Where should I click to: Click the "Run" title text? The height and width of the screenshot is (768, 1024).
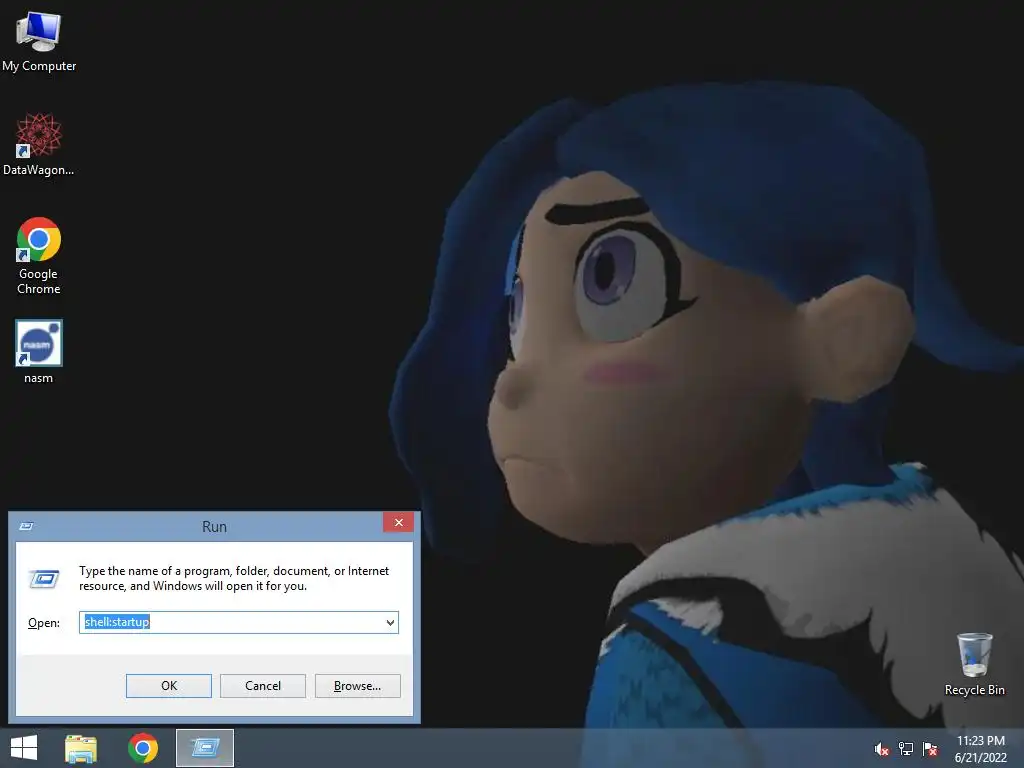pos(214,527)
